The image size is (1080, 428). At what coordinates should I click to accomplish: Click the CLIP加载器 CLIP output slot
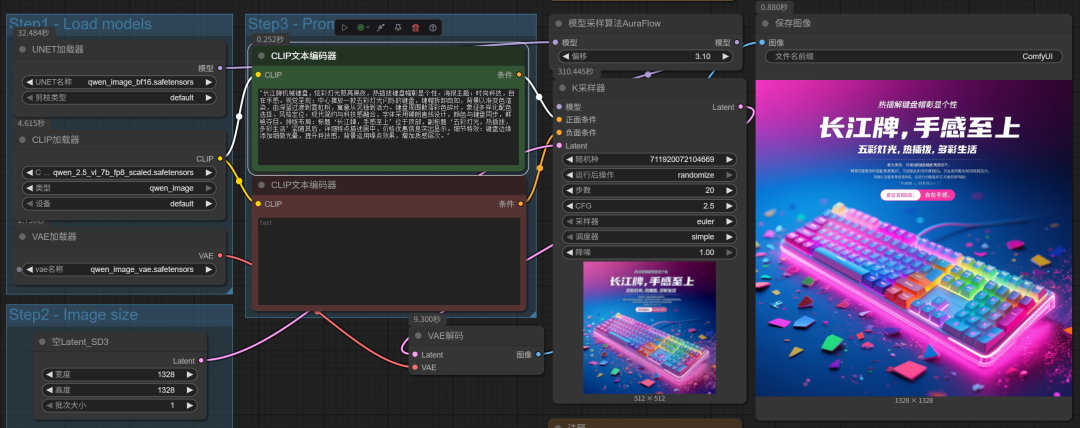pyautogui.click(x=220, y=159)
